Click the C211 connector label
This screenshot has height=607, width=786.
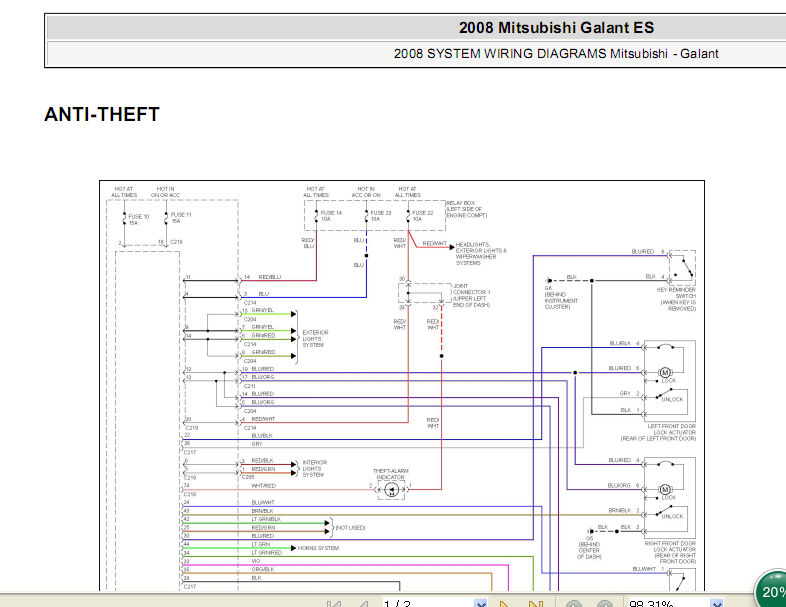tap(250, 386)
